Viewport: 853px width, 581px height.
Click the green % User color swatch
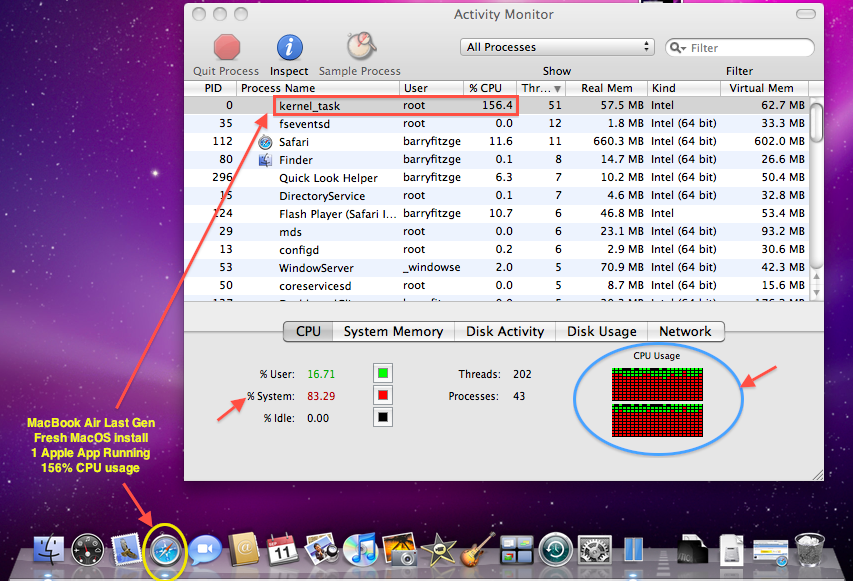coord(383,373)
